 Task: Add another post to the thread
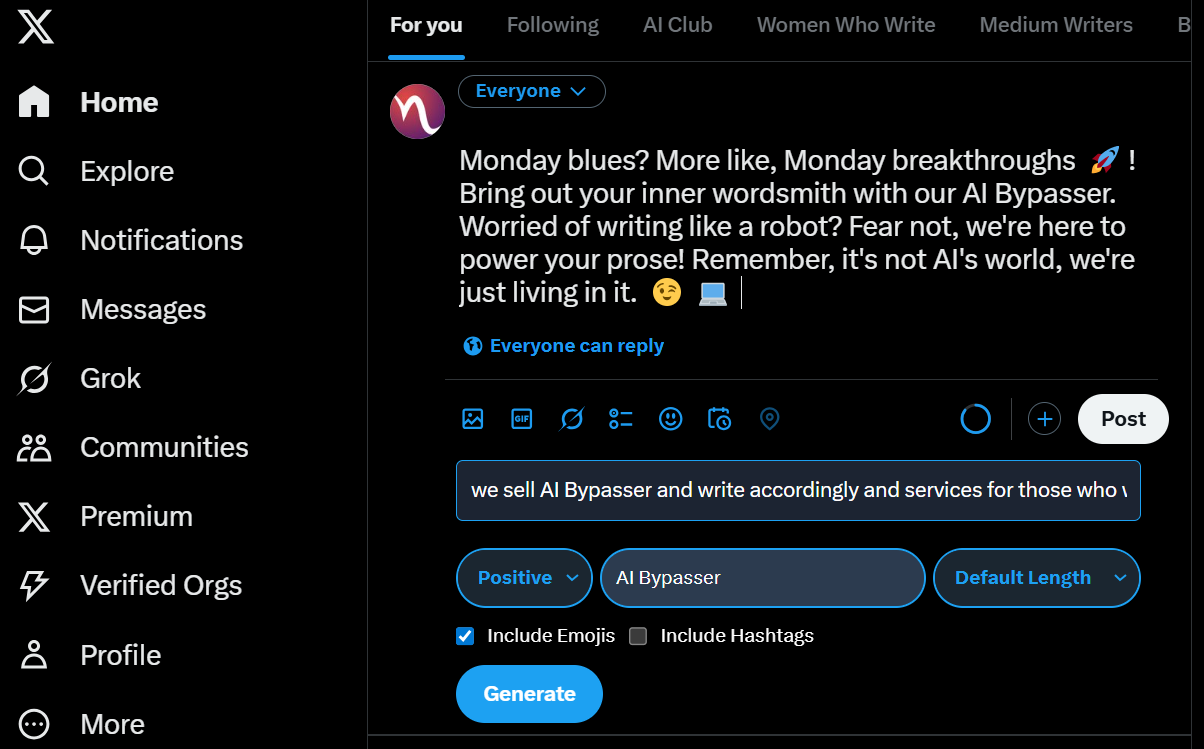(x=1044, y=418)
